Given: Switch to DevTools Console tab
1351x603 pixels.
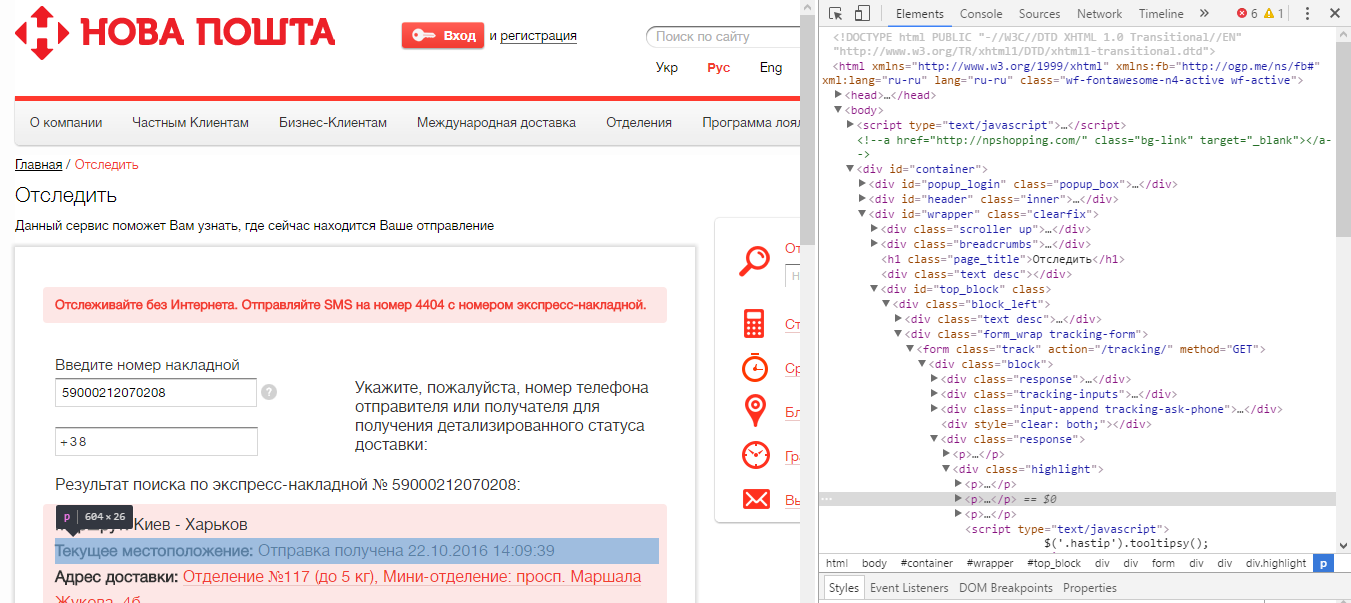Looking at the screenshot, I should coord(981,14).
